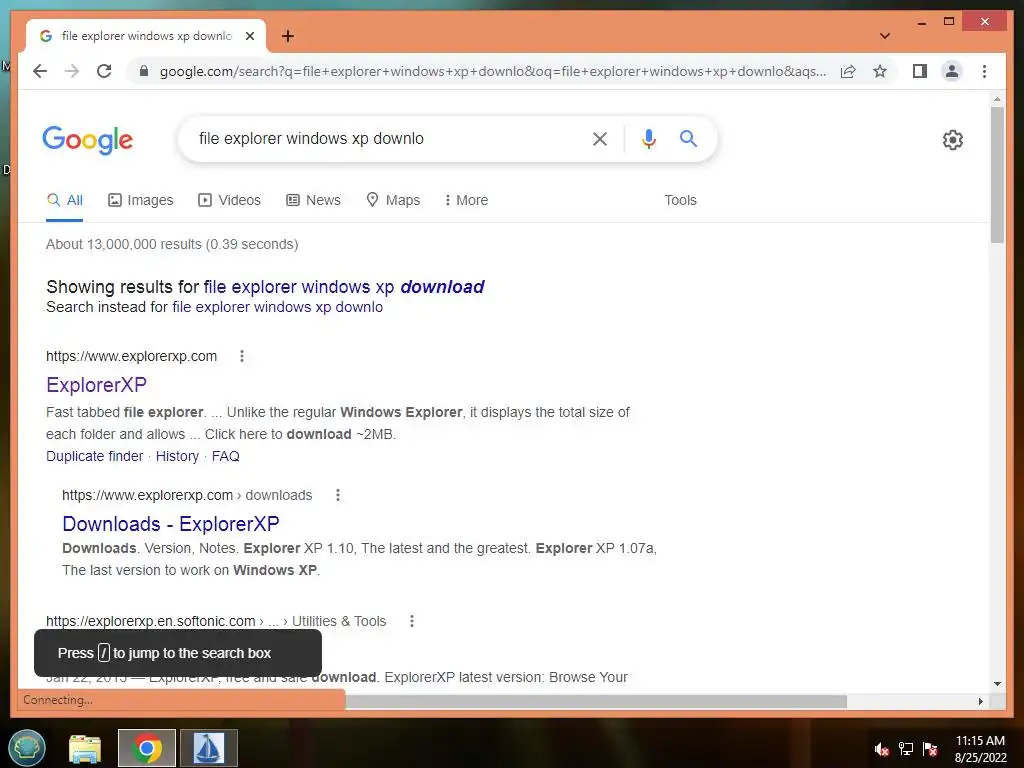The height and width of the screenshot is (768, 1024).
Task: Click the browser address bar URL
Action: (493, 71)
